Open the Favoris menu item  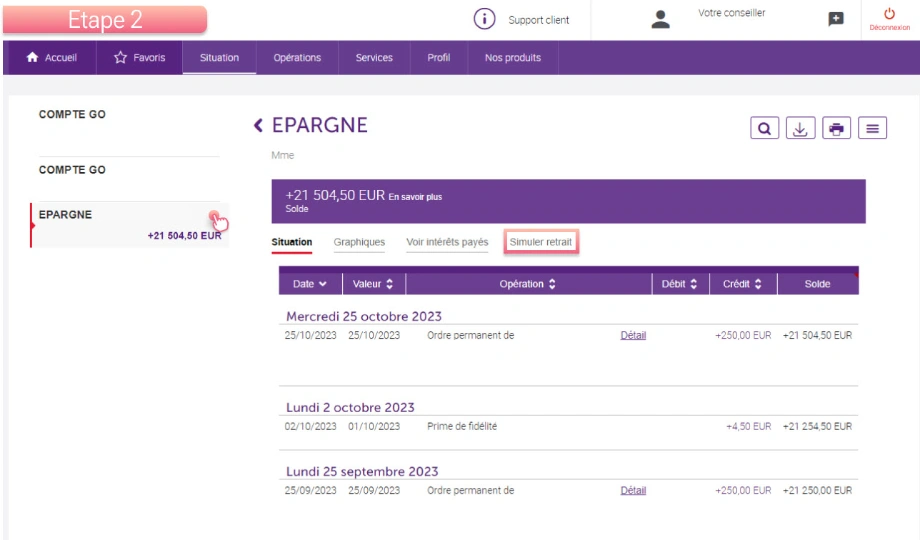(140, 58)
